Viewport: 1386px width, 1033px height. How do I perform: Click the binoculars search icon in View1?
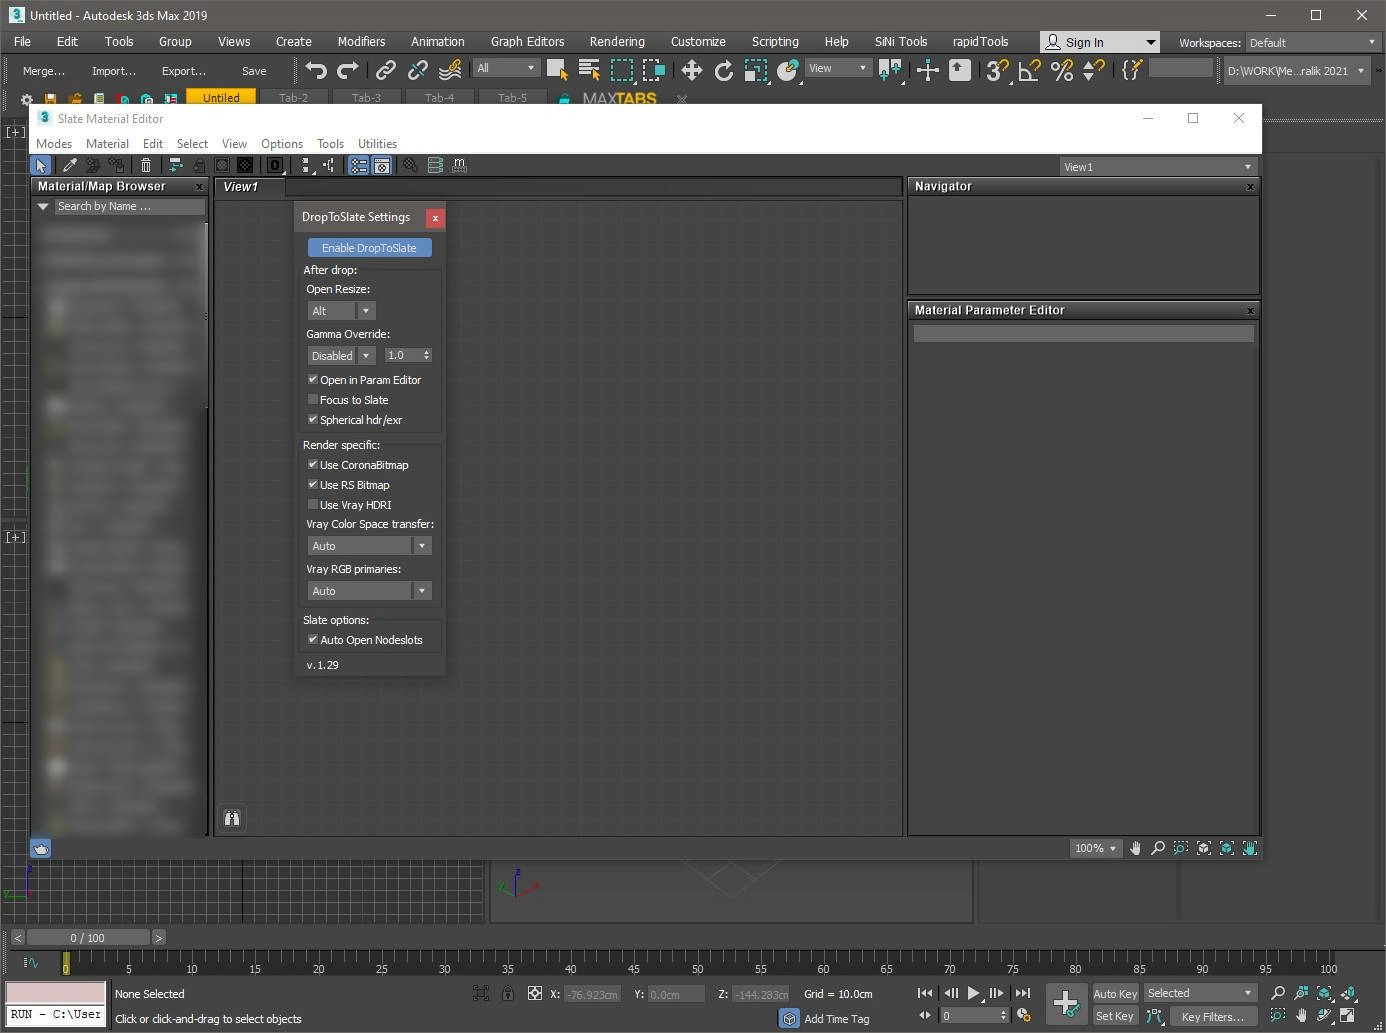coord(231,818)
